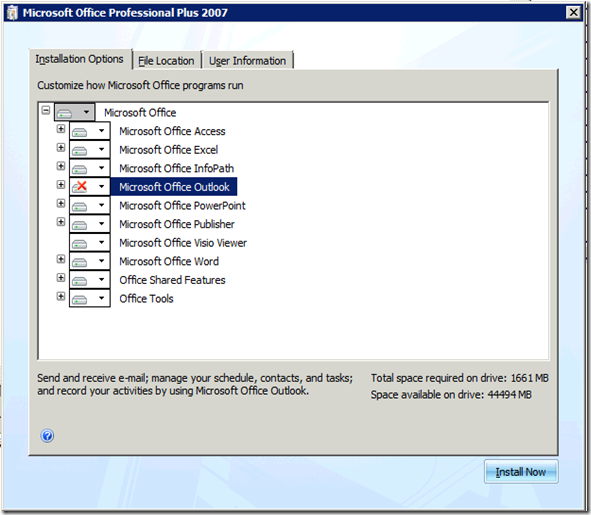
Task: Expand Microsoft Office Publisher subfeatures
Action: [x=61, y=222]
